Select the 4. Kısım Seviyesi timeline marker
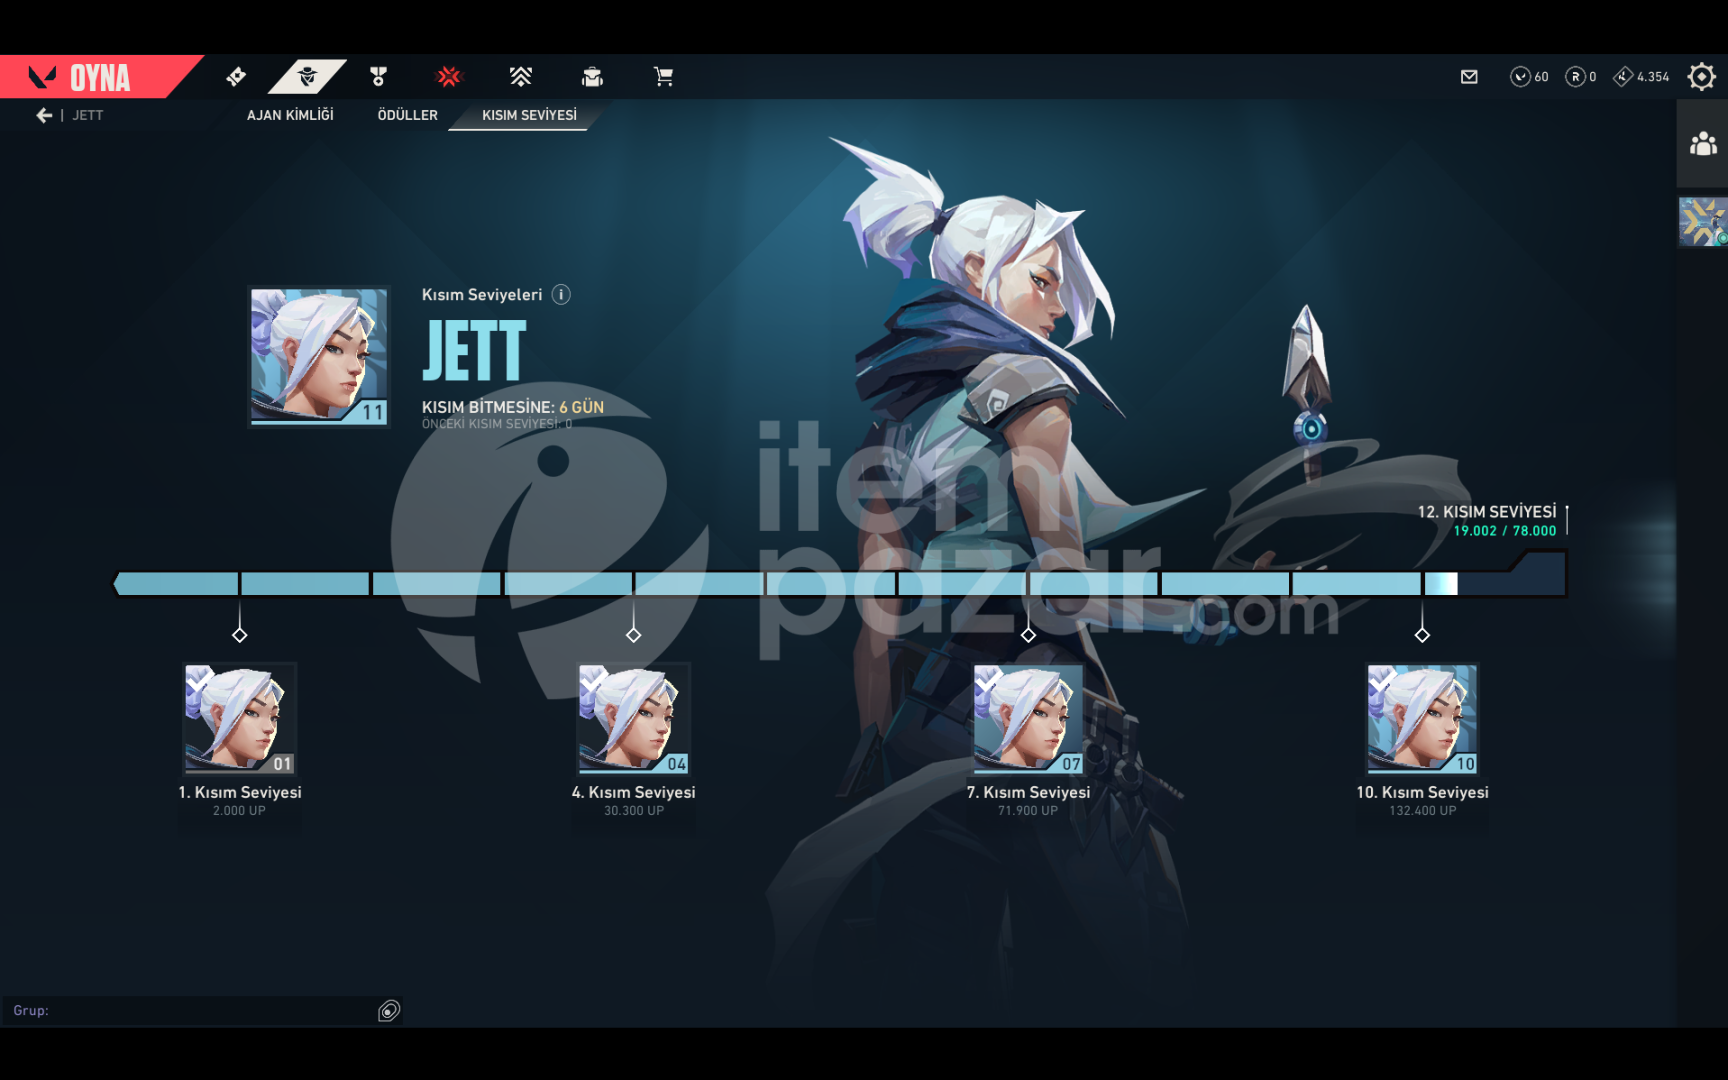The height and width of the screenshot is (1080, 1728). coord(633,635)
